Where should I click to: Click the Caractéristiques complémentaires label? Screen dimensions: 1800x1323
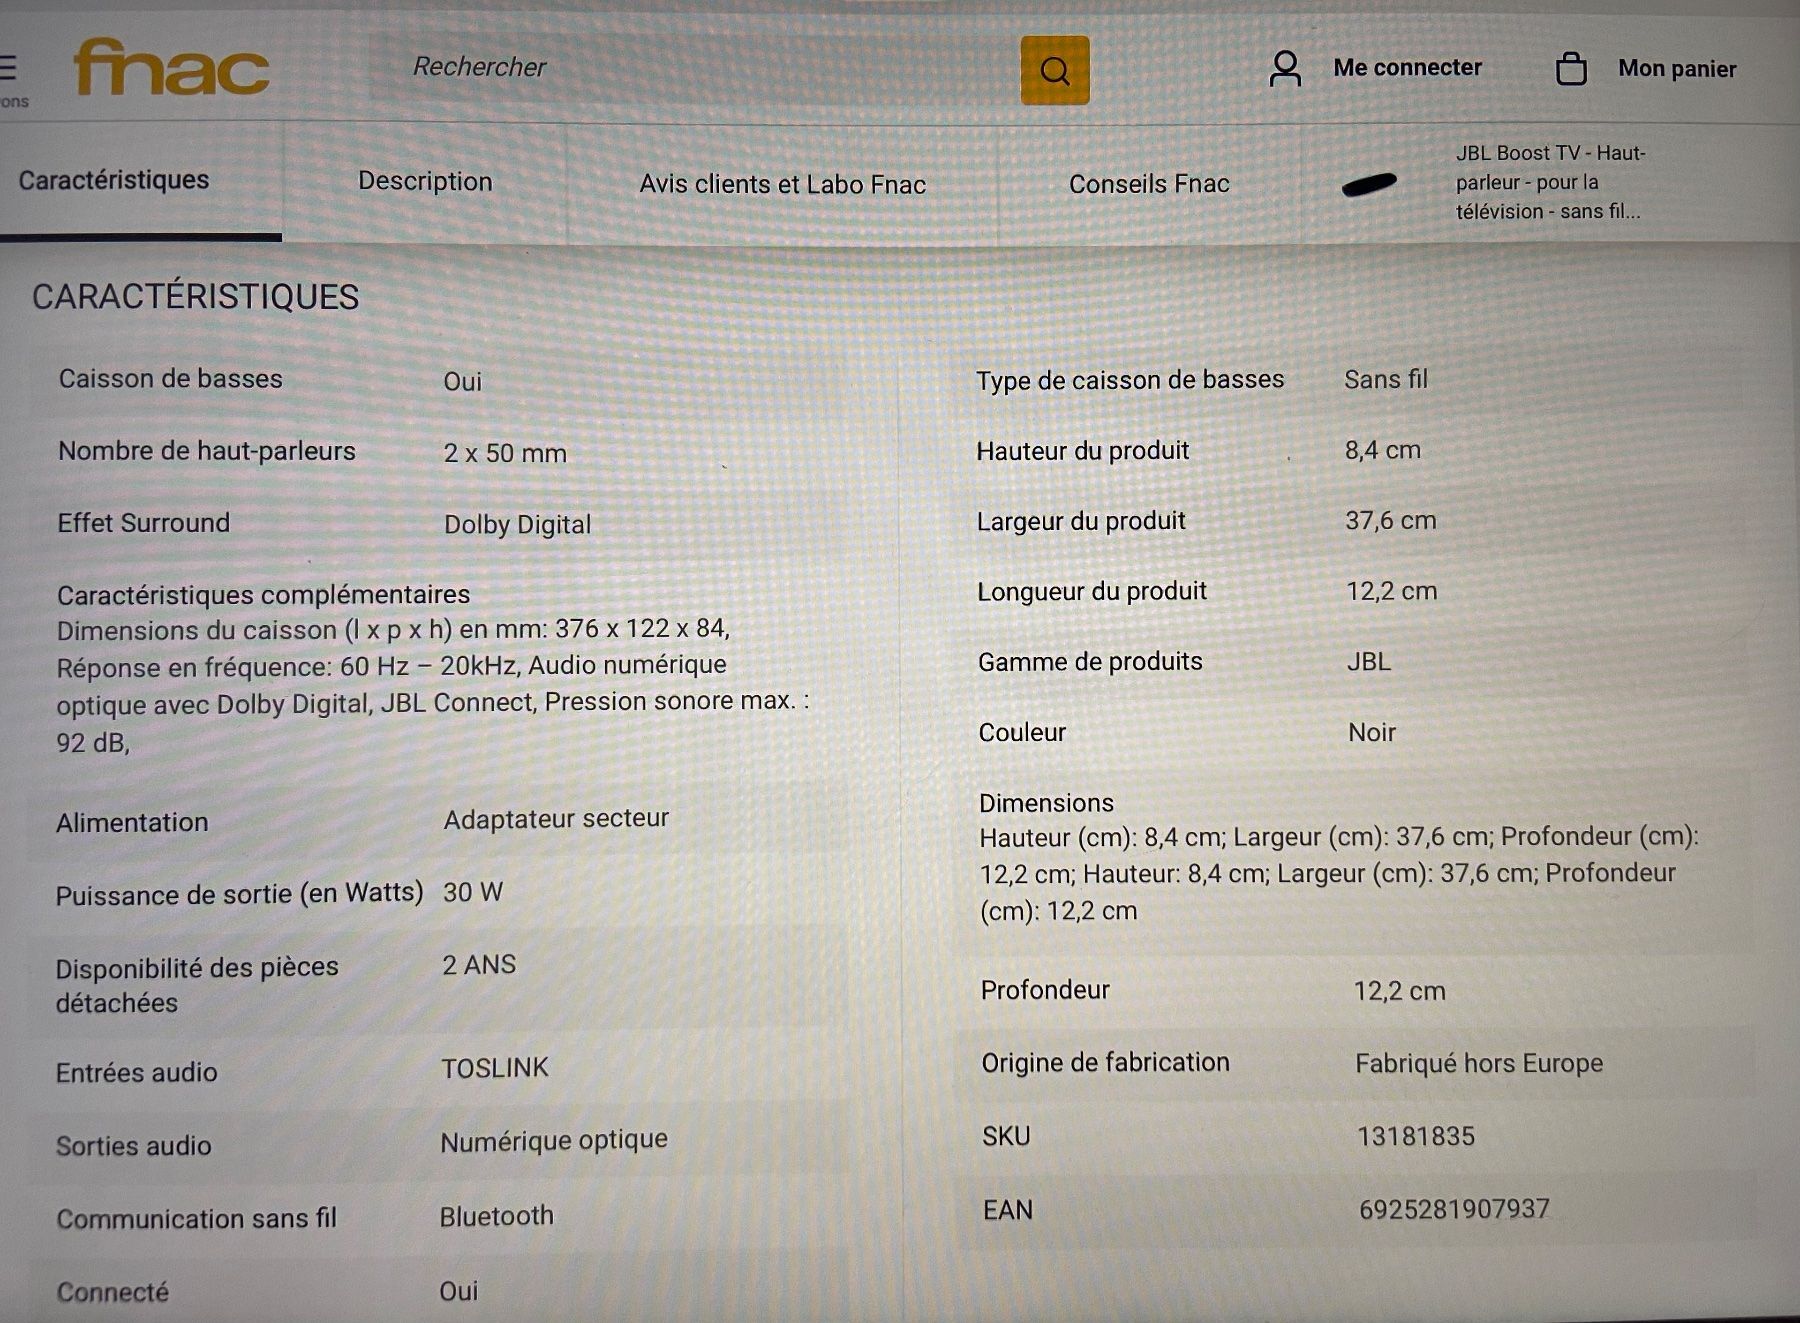click(263, 595)
